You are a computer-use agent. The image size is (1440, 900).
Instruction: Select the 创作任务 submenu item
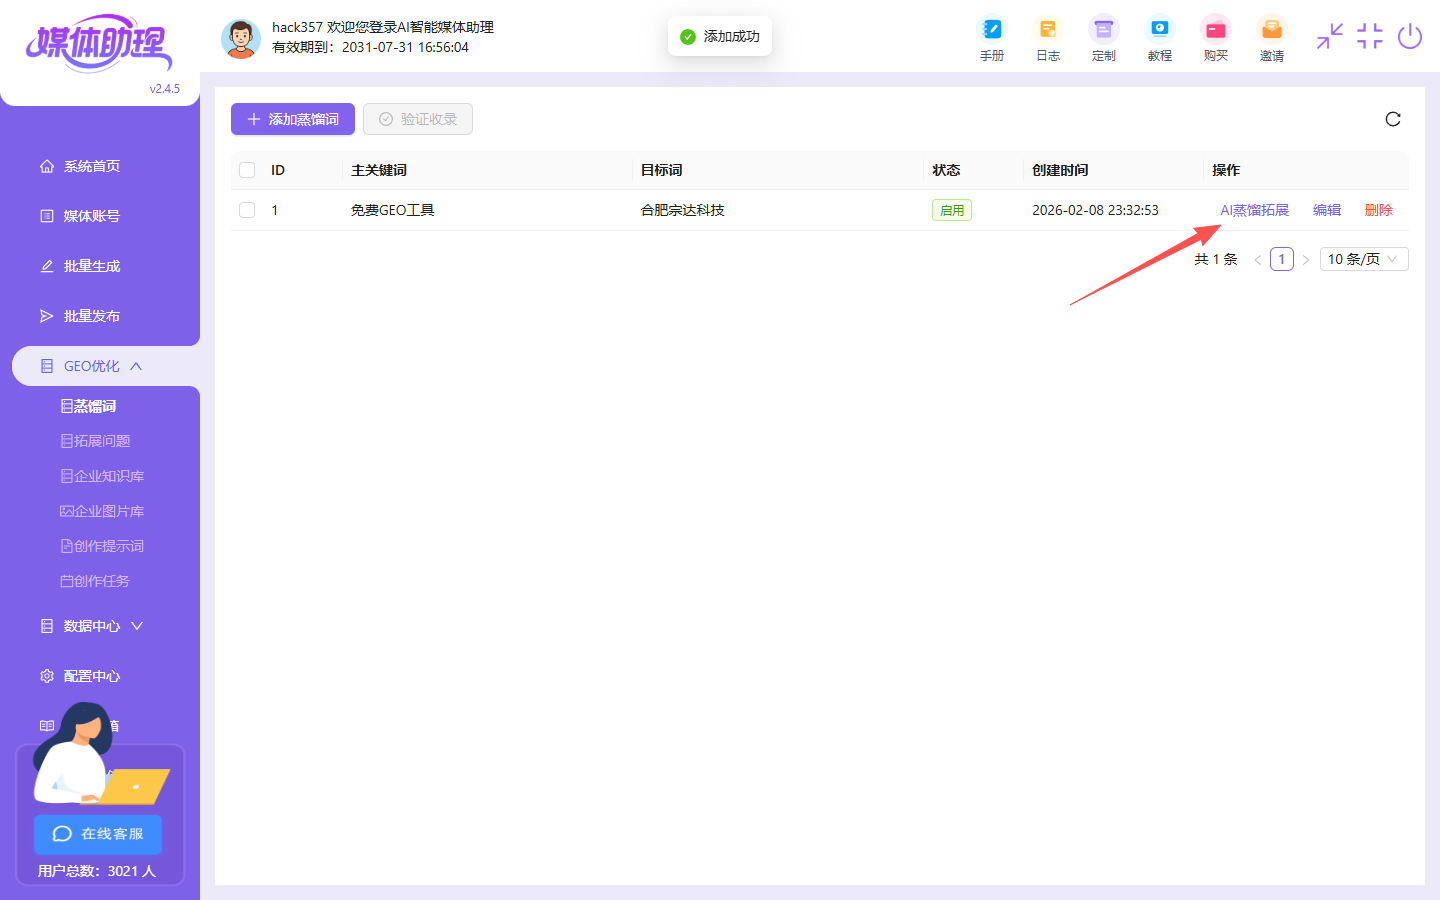coord(96,581)
